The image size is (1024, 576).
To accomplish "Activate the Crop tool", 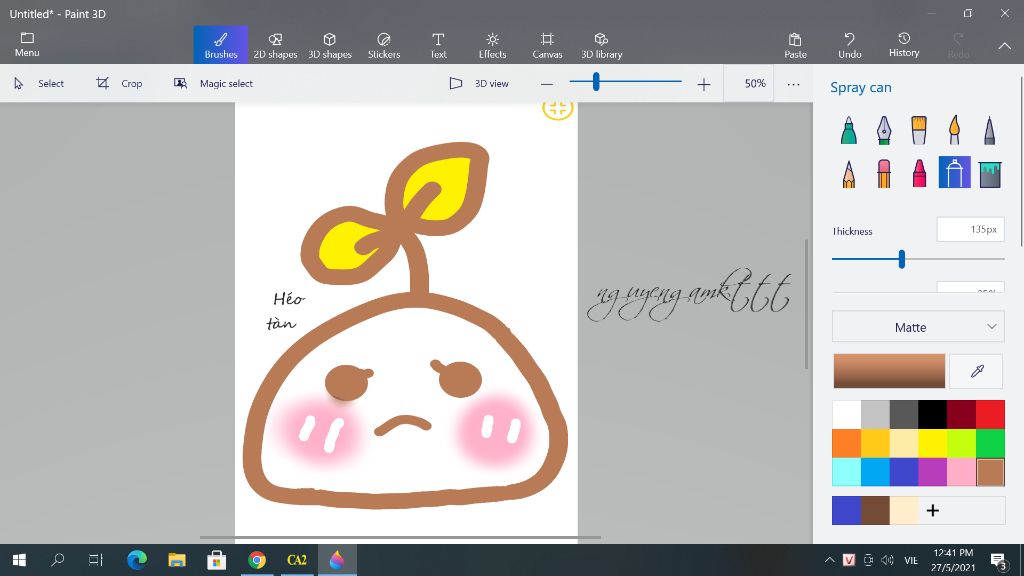I will point(119,84).
